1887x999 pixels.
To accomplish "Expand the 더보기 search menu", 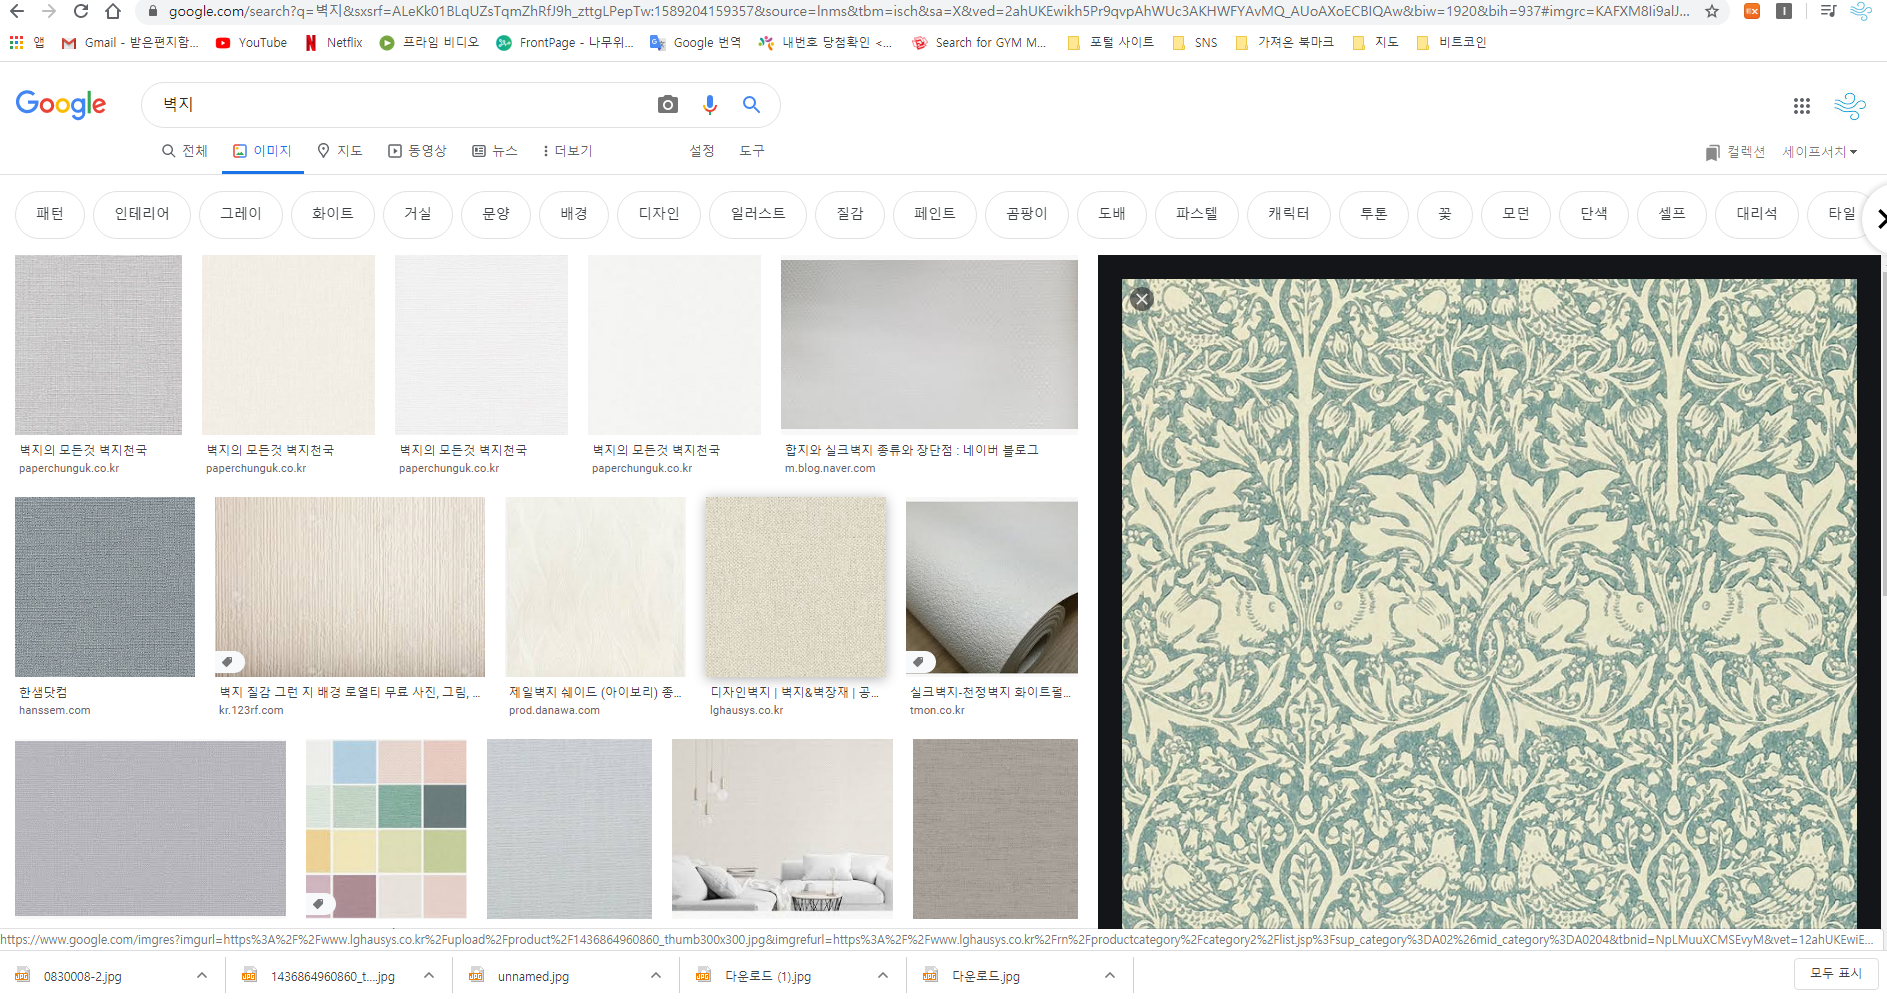I will coord(567,151).
